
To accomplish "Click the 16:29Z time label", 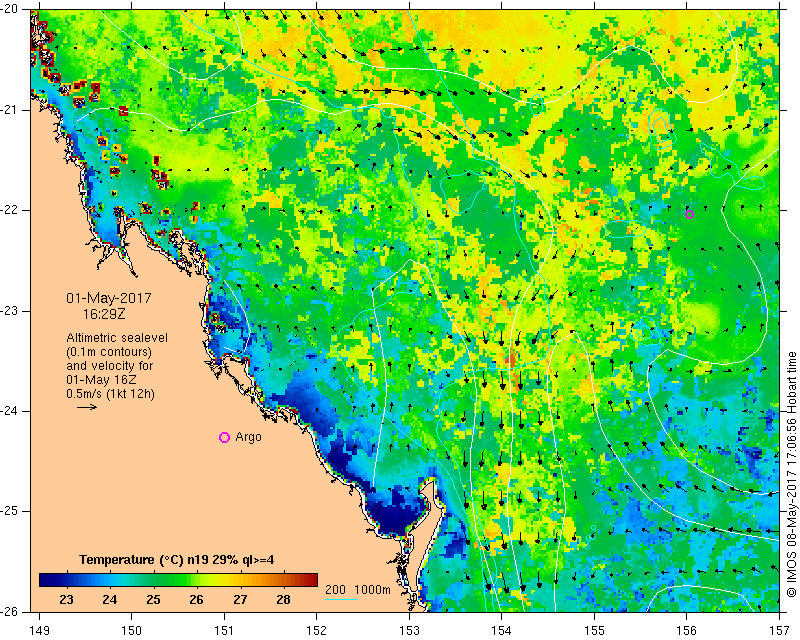I will pyautogui.click(x=104, y=314).
